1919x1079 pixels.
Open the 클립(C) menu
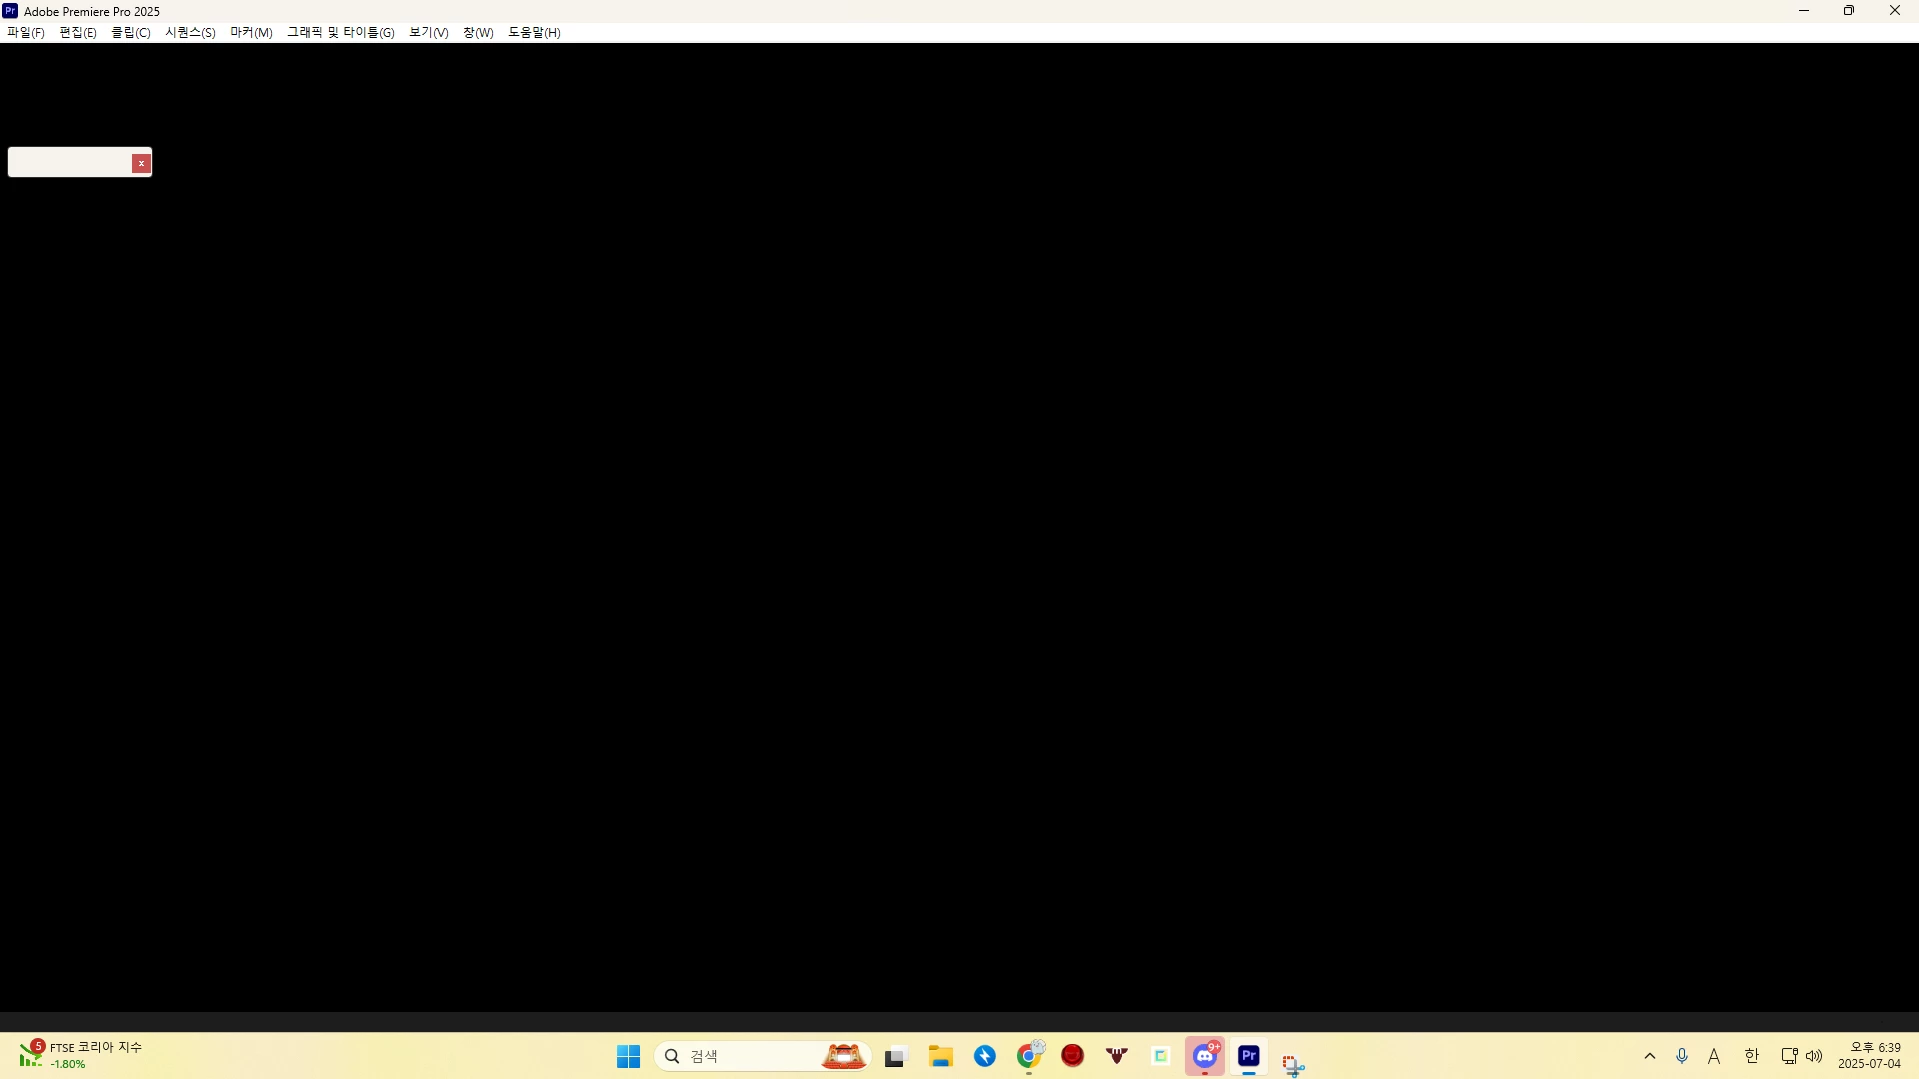[x=131, y=33]
